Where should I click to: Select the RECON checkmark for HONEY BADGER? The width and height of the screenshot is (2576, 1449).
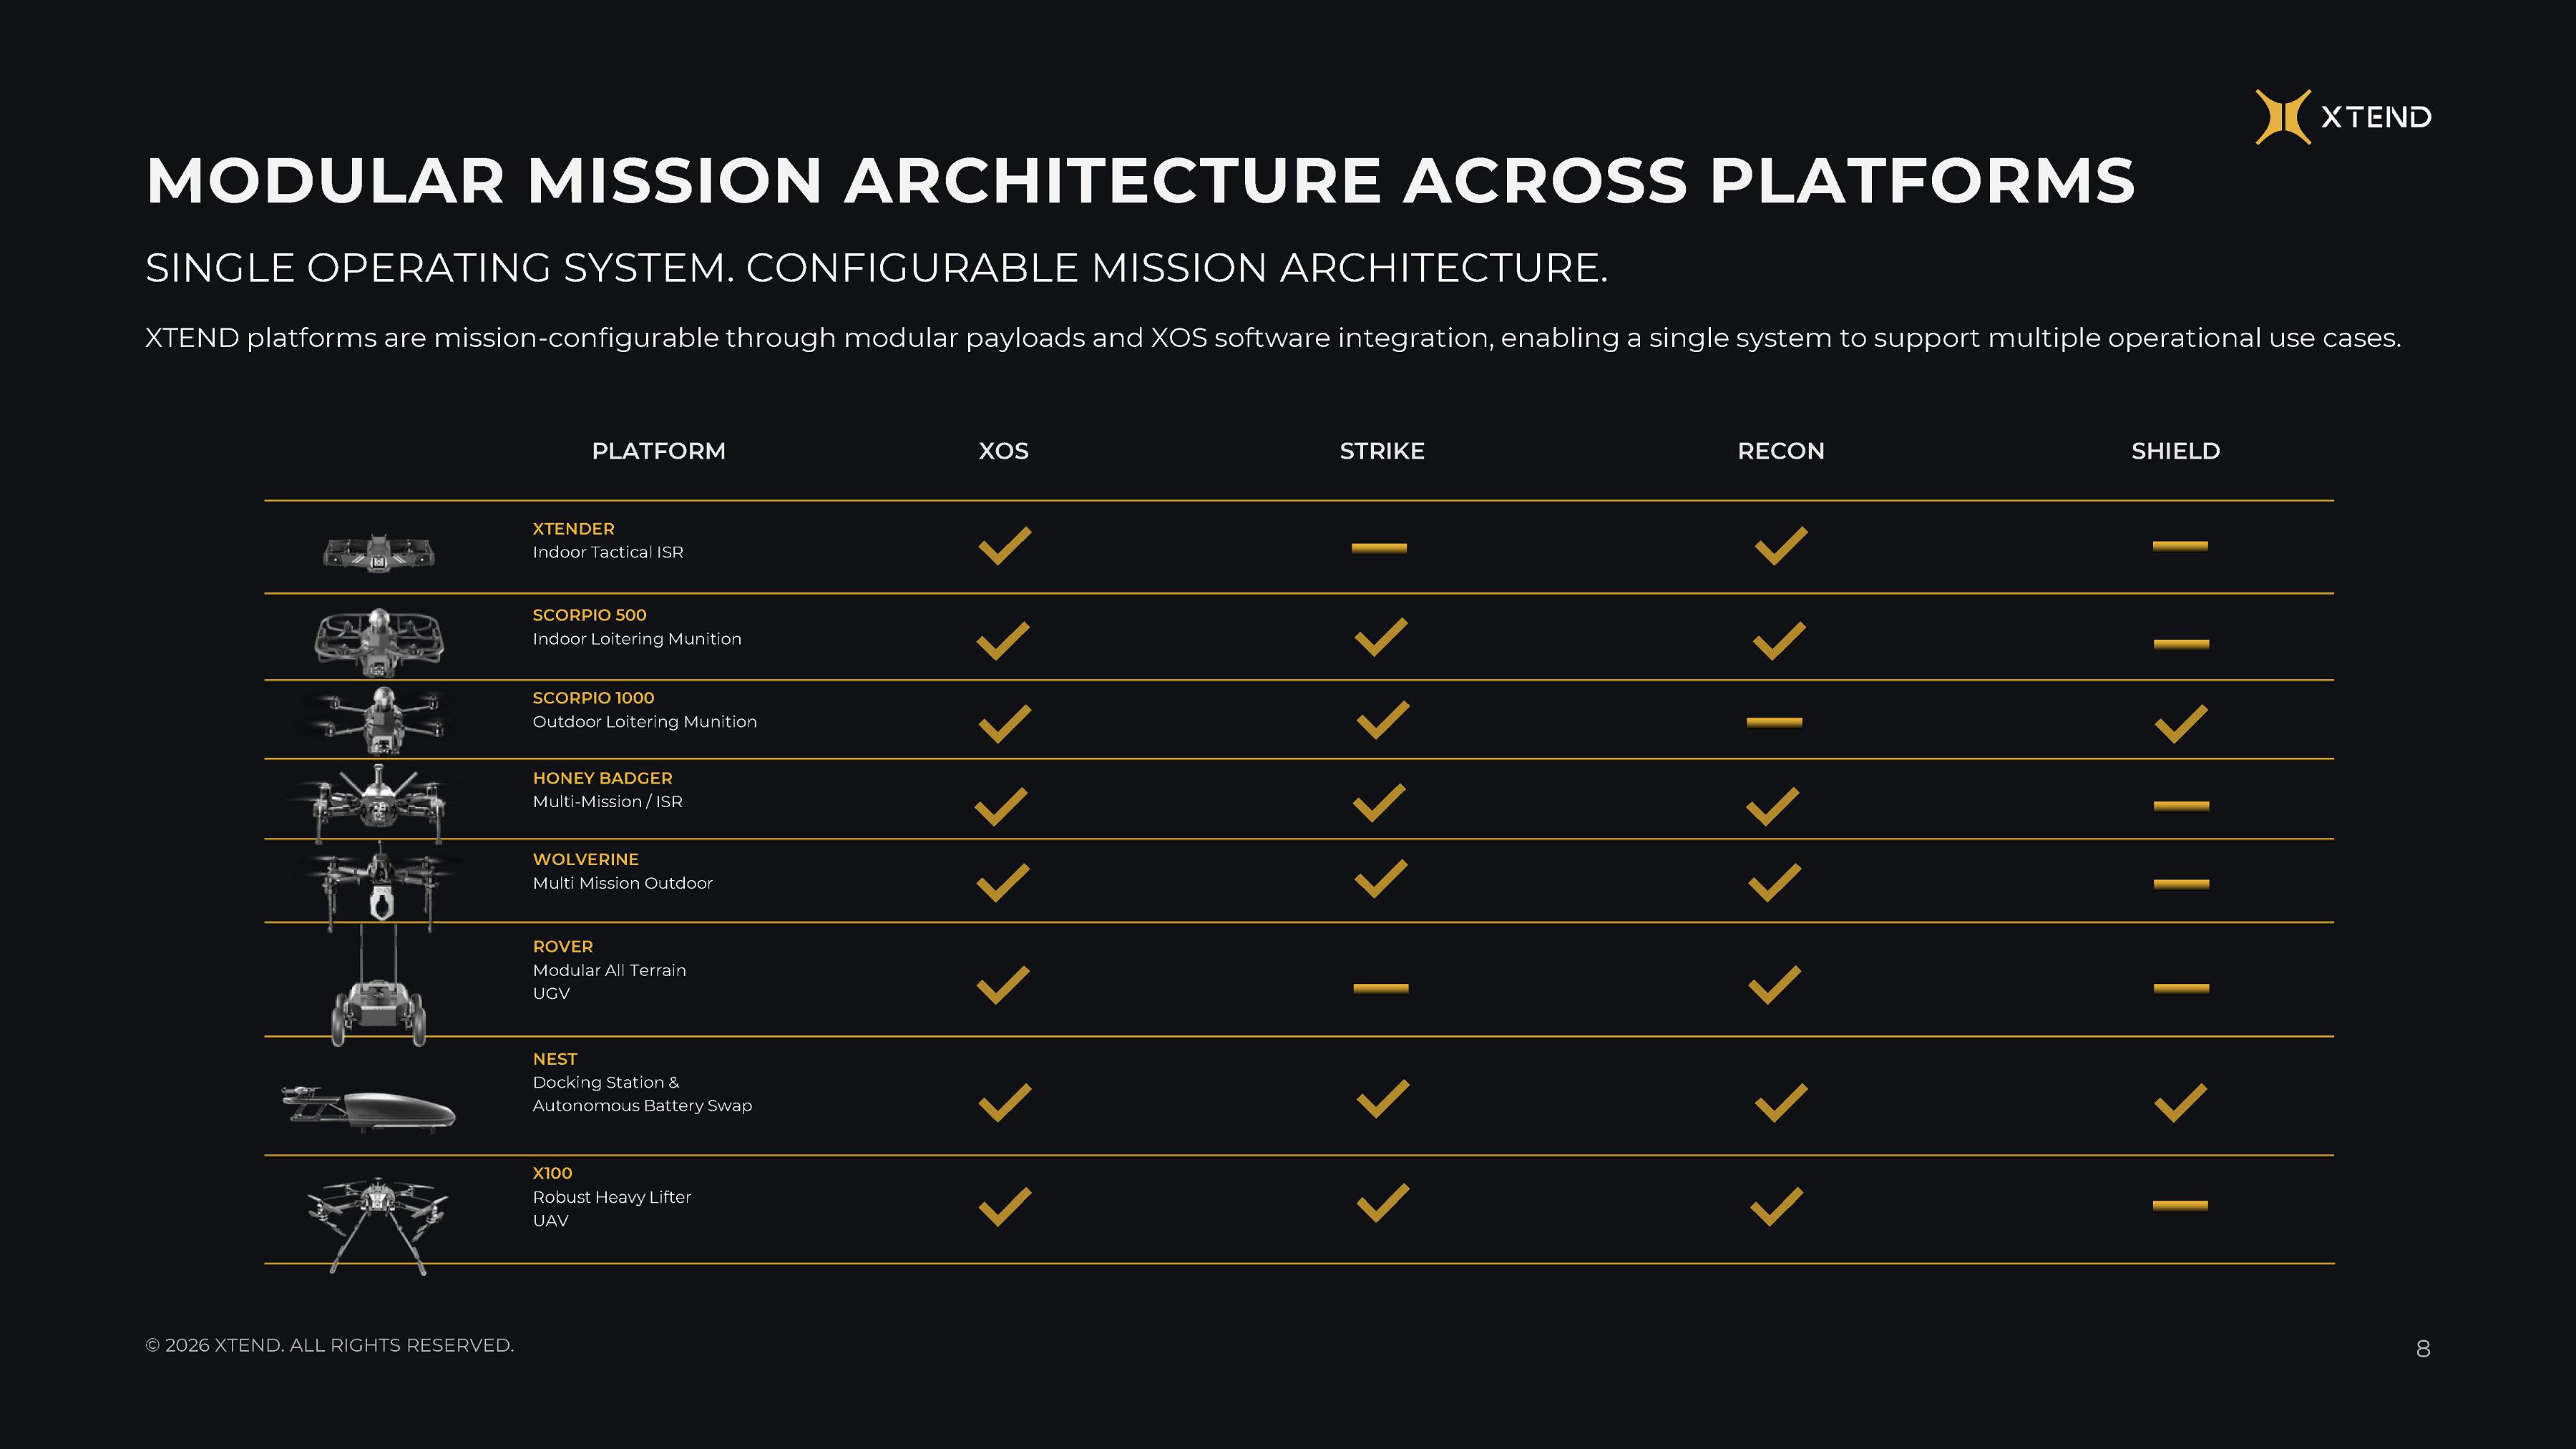(1773, 807)
